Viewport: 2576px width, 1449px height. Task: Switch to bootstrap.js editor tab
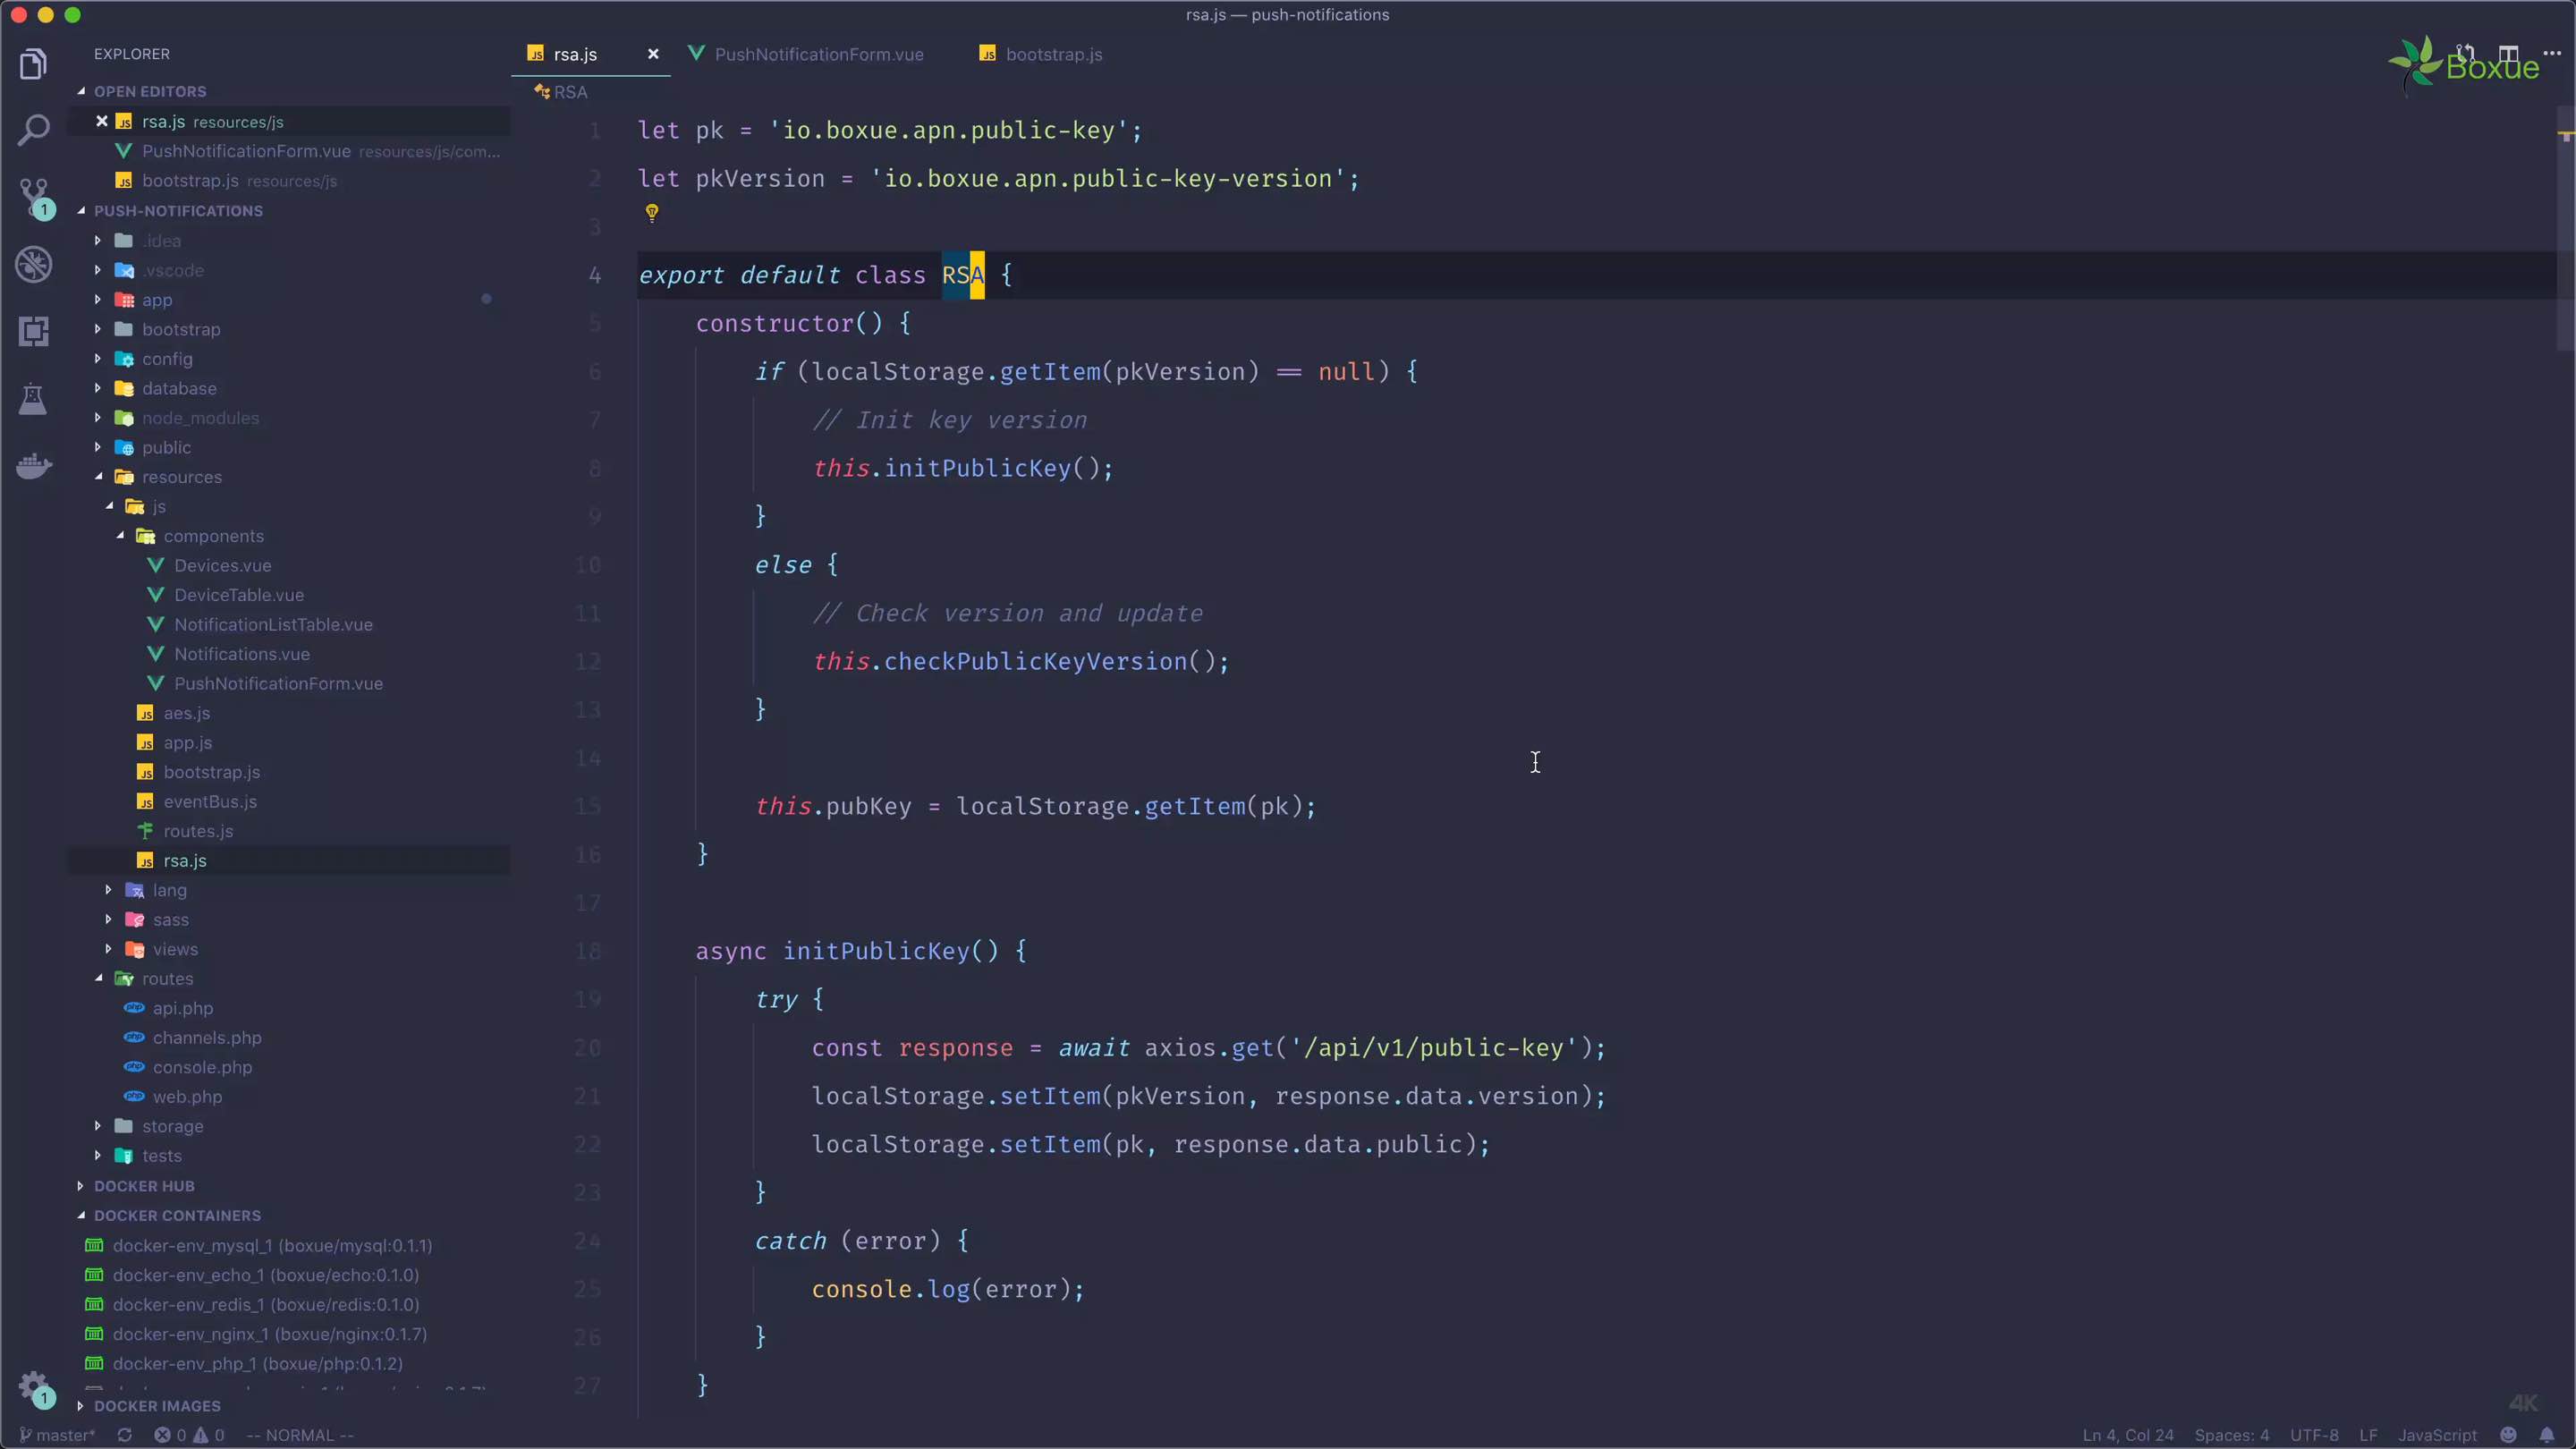click(1053, 54)
